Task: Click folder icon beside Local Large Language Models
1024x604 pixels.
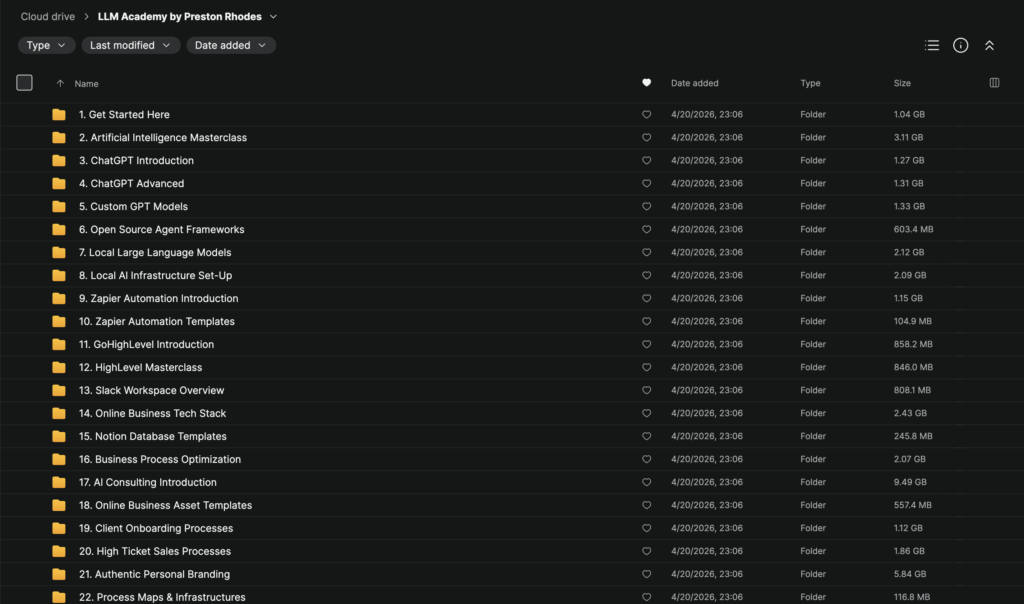Action: click(x=59, y=253)
